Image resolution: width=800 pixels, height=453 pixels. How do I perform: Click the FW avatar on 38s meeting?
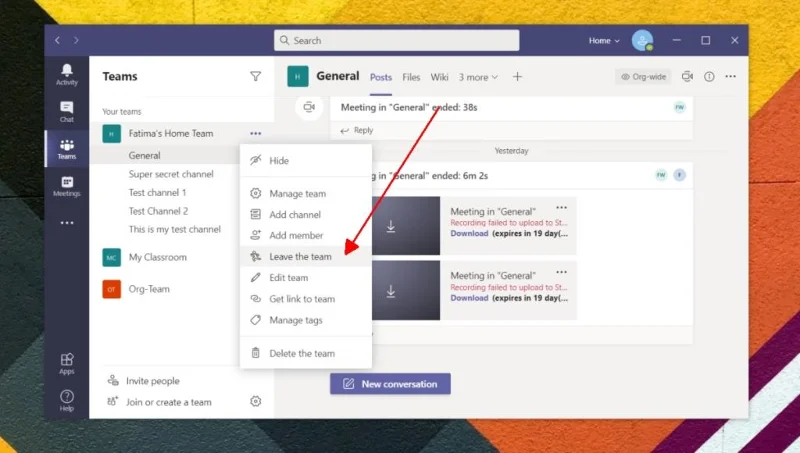[x=679, y=107]
